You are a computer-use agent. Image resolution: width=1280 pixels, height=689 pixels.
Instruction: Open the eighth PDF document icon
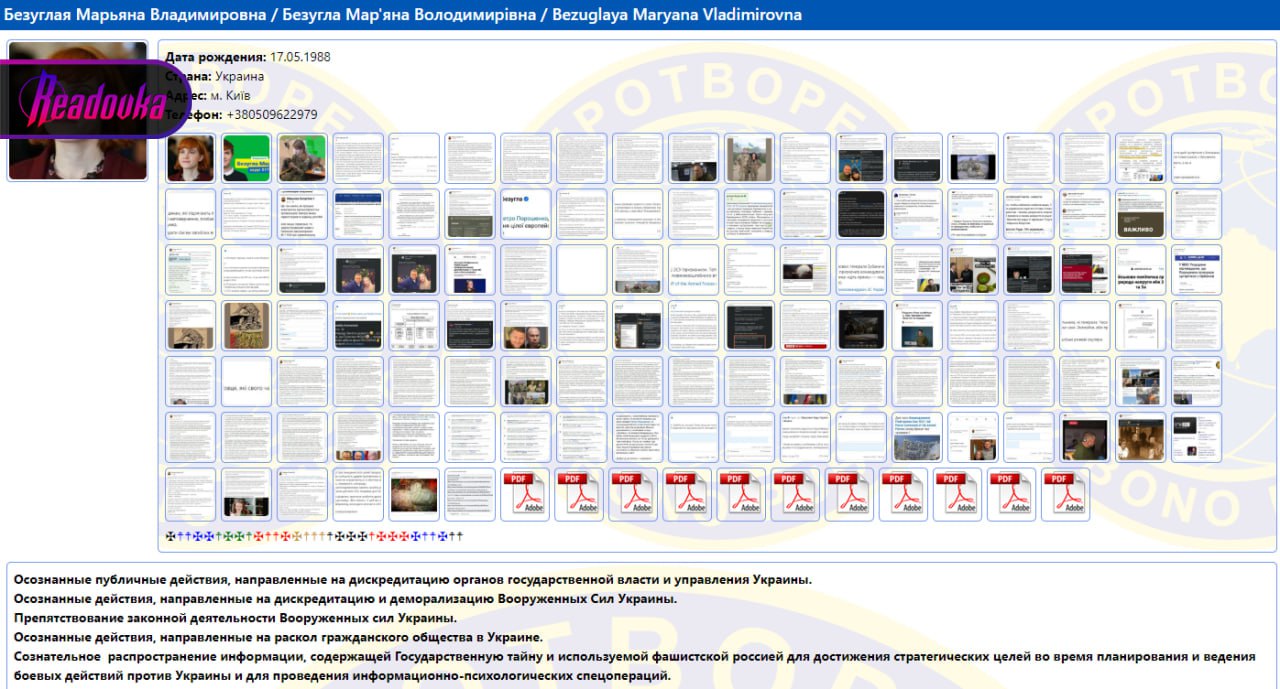pyautogui.click(x=903, y=494)
